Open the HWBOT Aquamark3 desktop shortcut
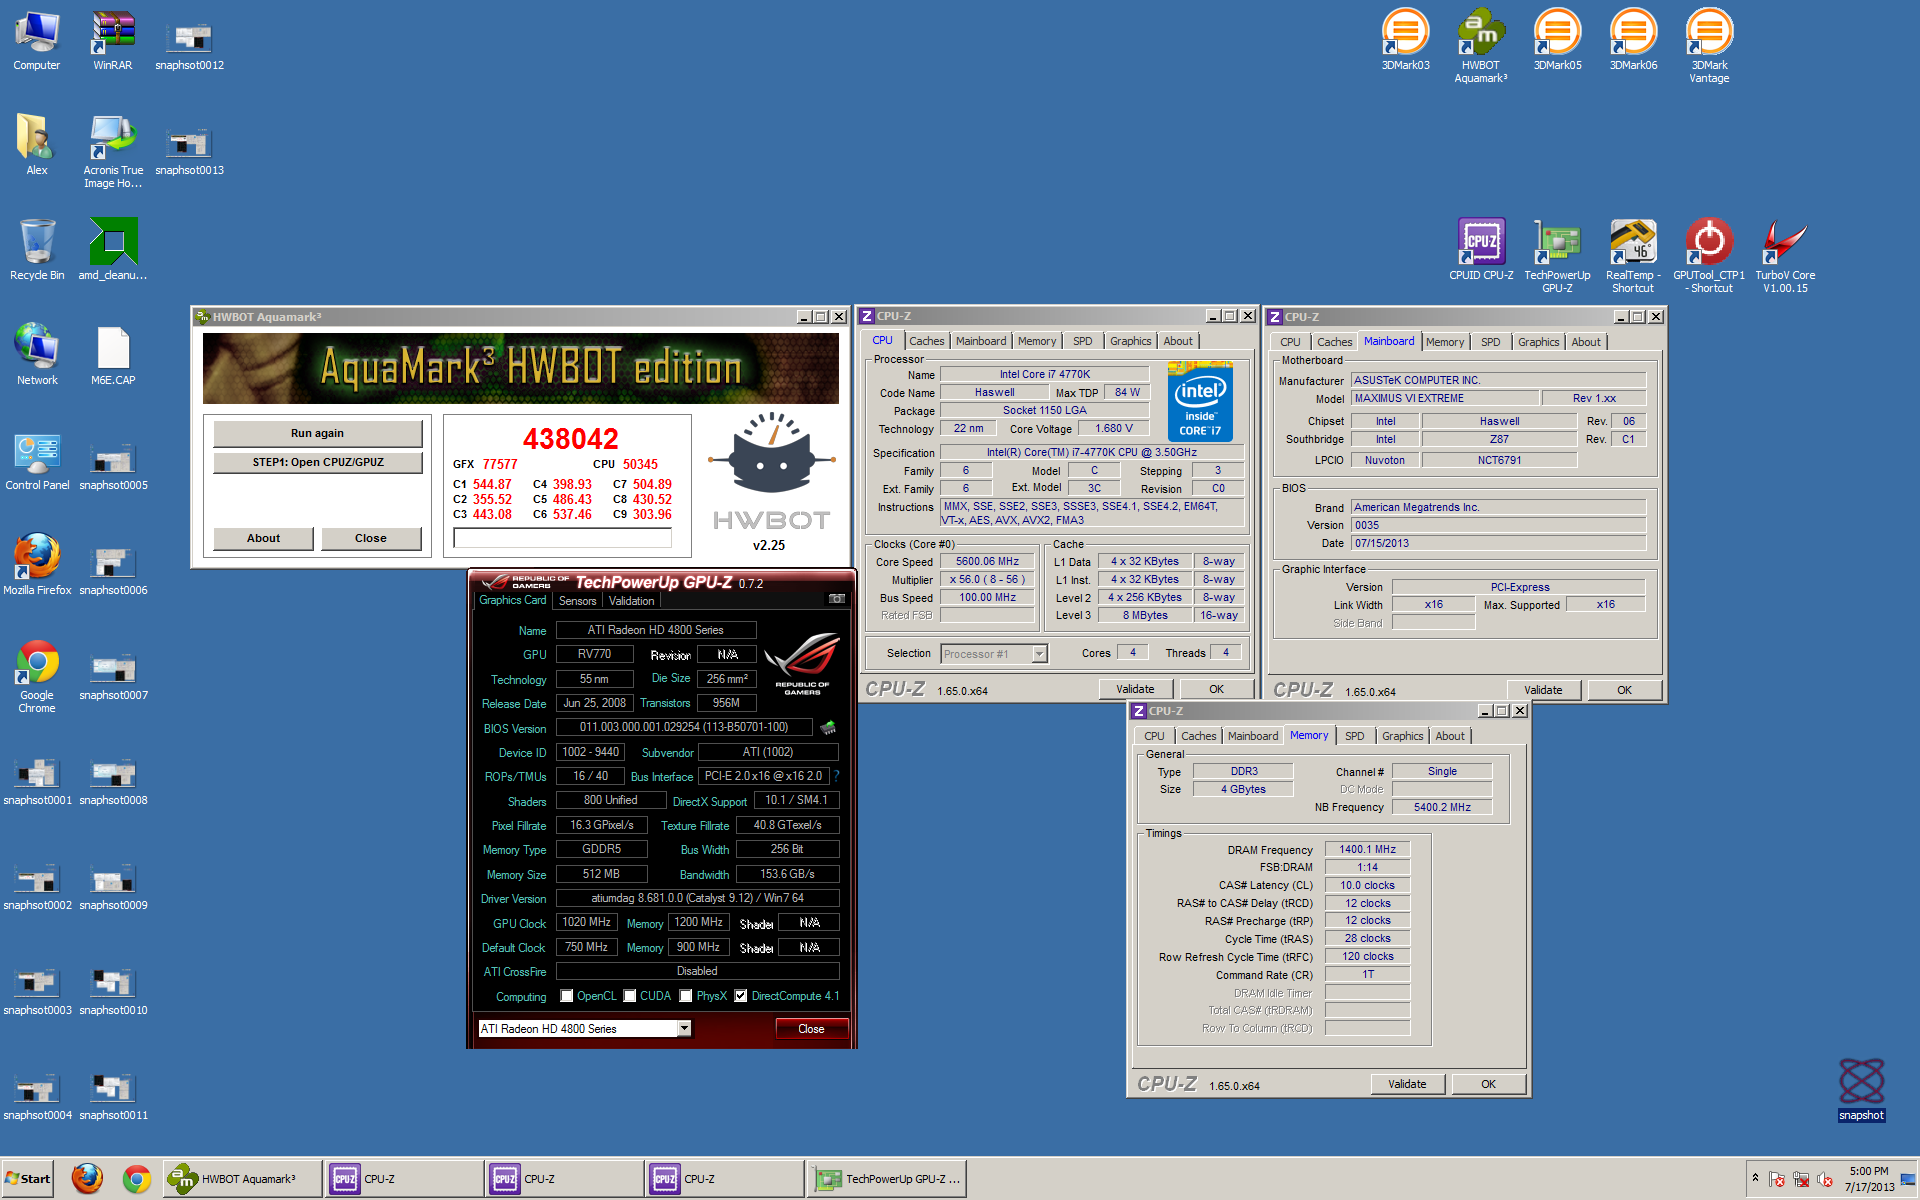This screenshot has height=1200, width=1920. point(1481,45)
